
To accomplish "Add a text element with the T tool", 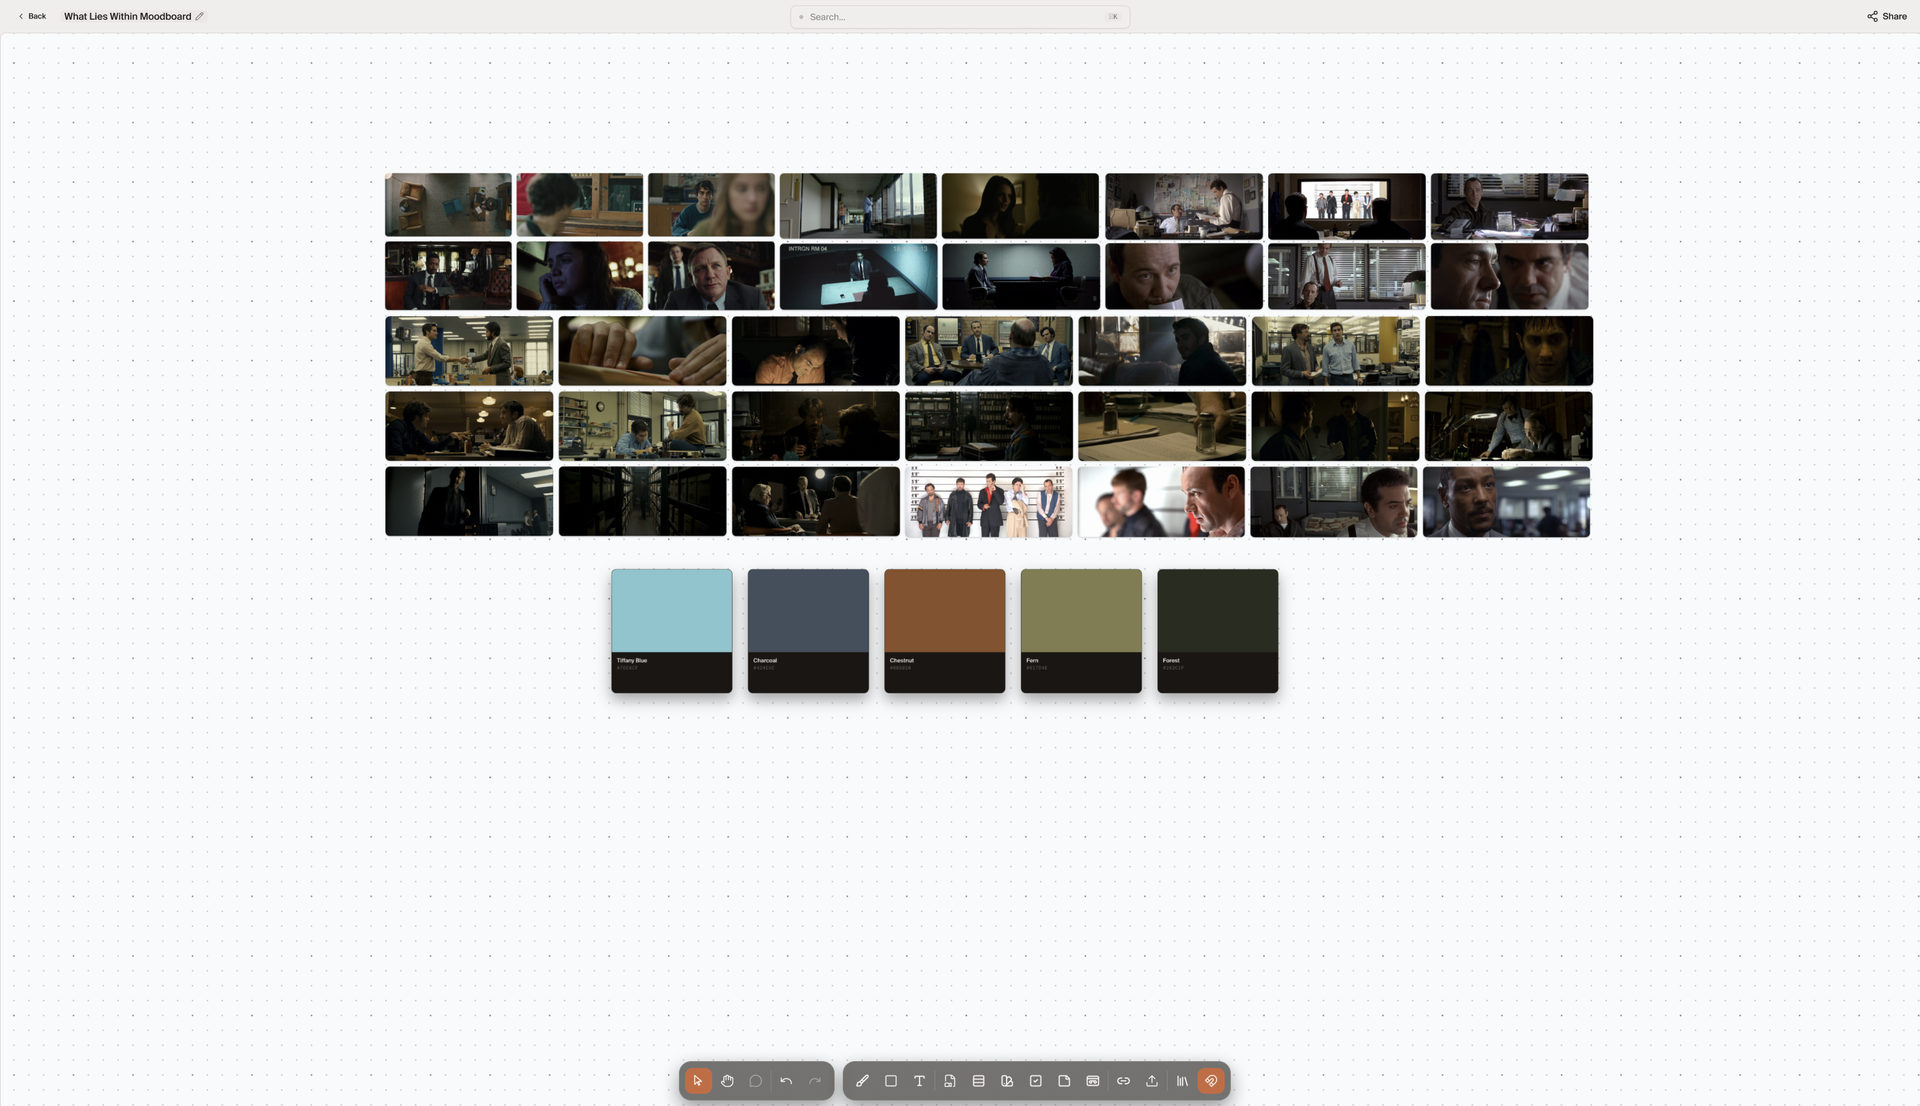I will [920, 1081].
